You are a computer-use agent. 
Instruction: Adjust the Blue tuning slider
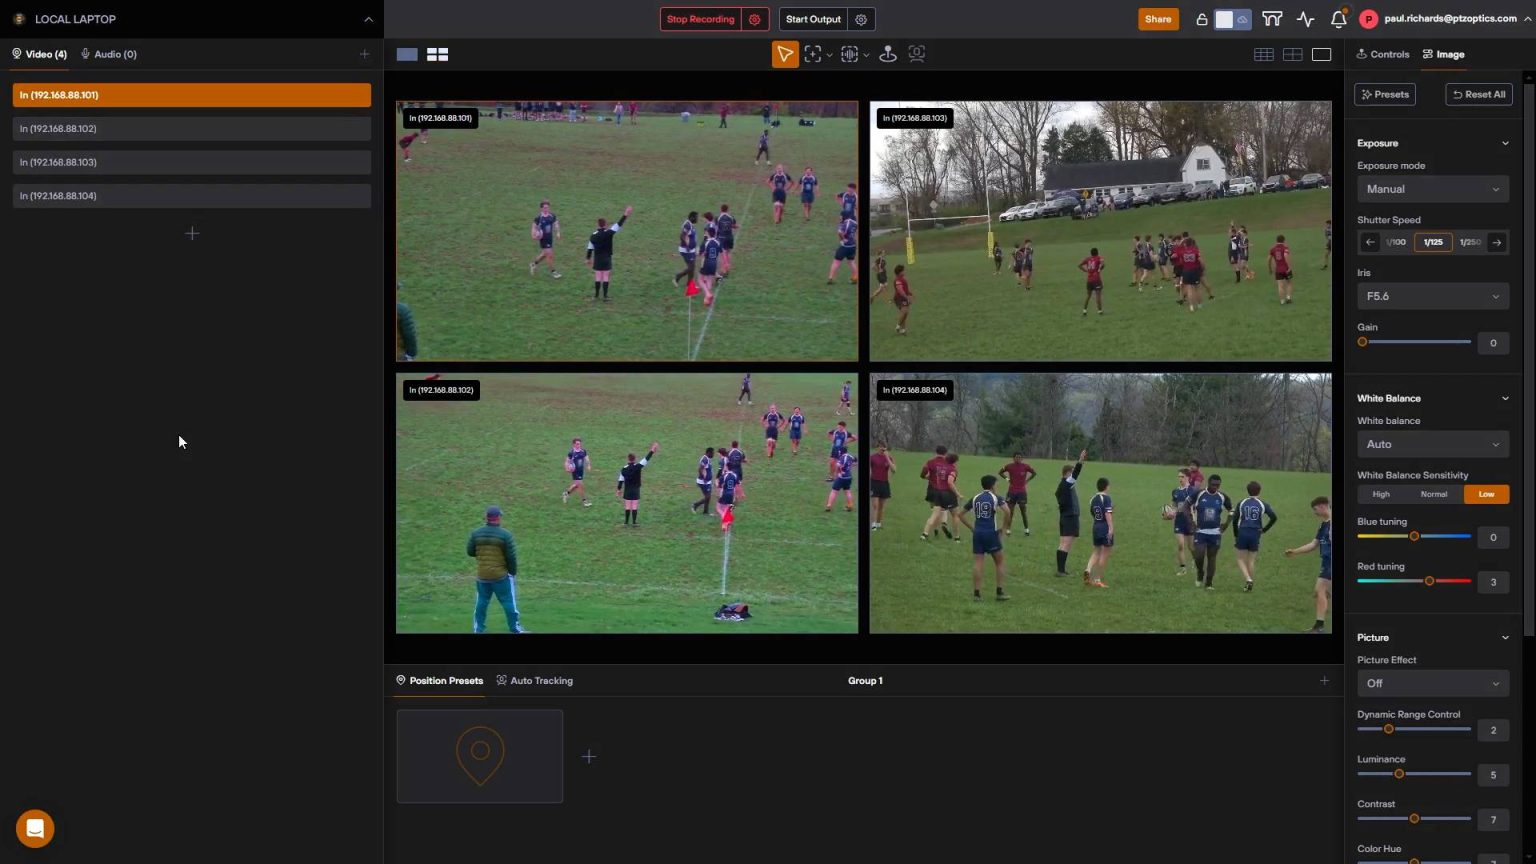coord(1414,536)
